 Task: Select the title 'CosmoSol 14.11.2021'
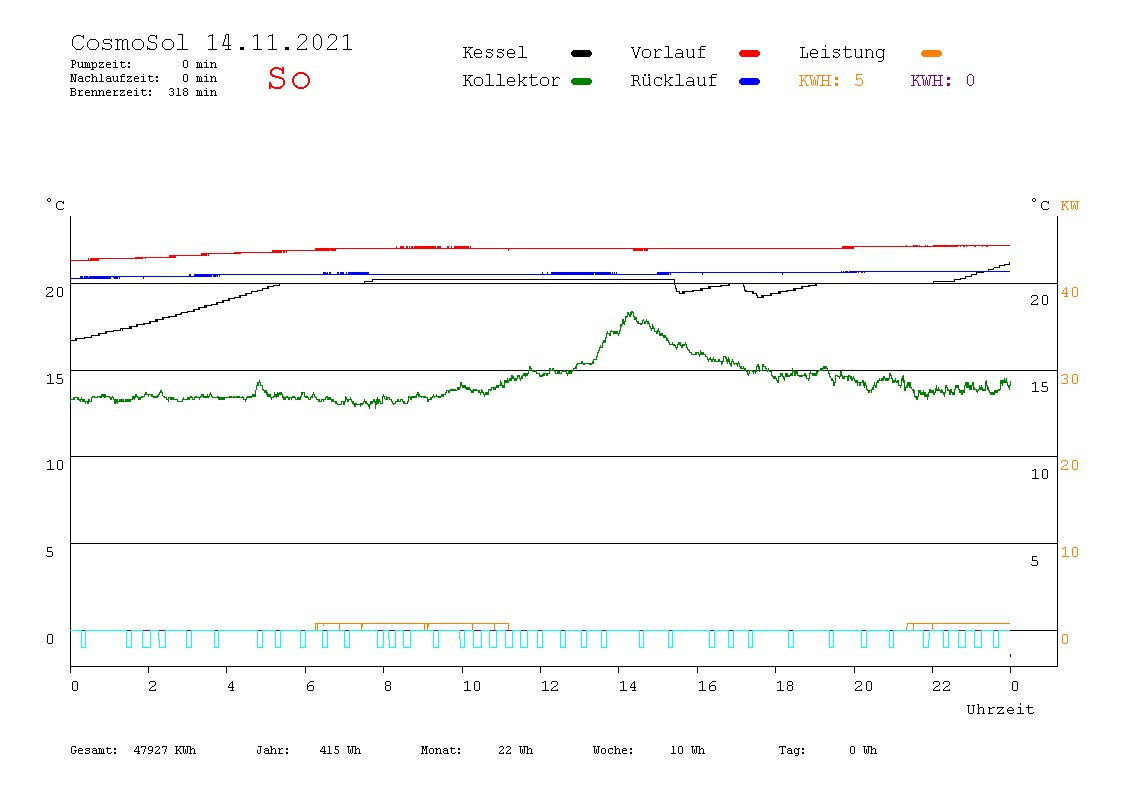[x=212, y=42]
